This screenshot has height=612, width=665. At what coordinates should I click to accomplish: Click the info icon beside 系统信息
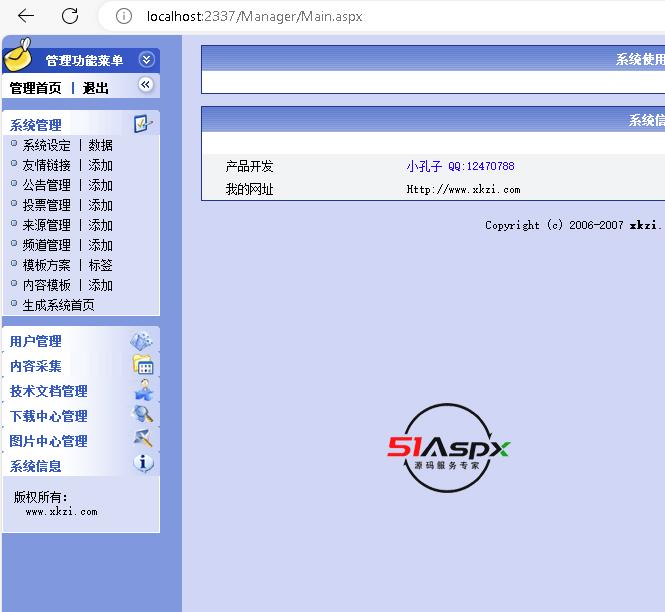point(143,463)
